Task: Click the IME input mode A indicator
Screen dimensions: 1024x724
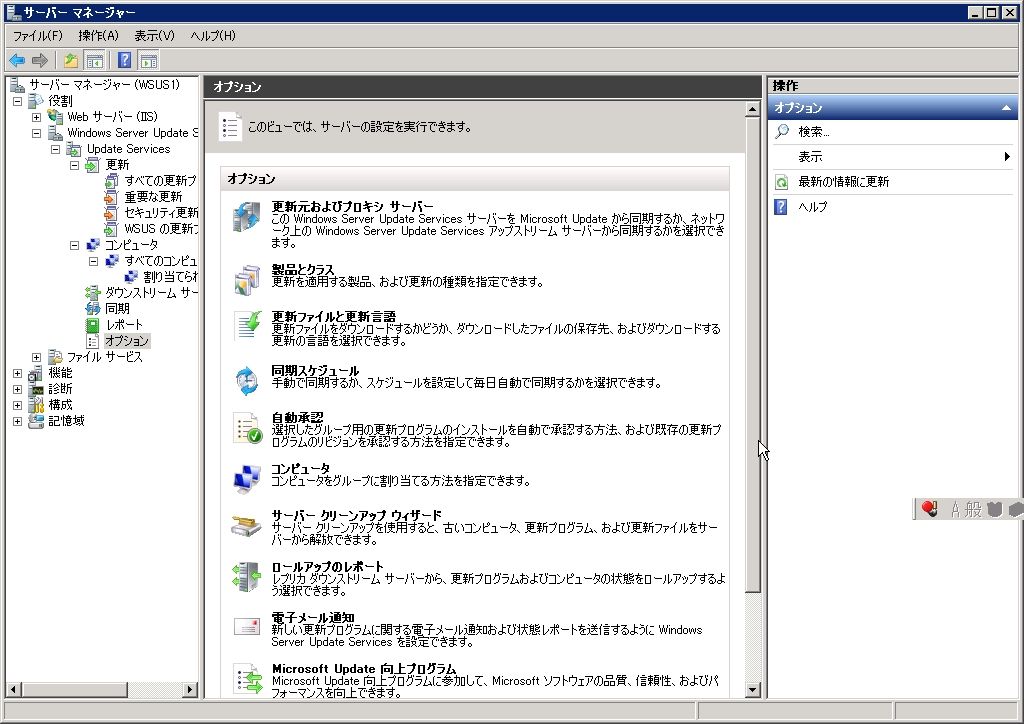Action: click(955, 509)
